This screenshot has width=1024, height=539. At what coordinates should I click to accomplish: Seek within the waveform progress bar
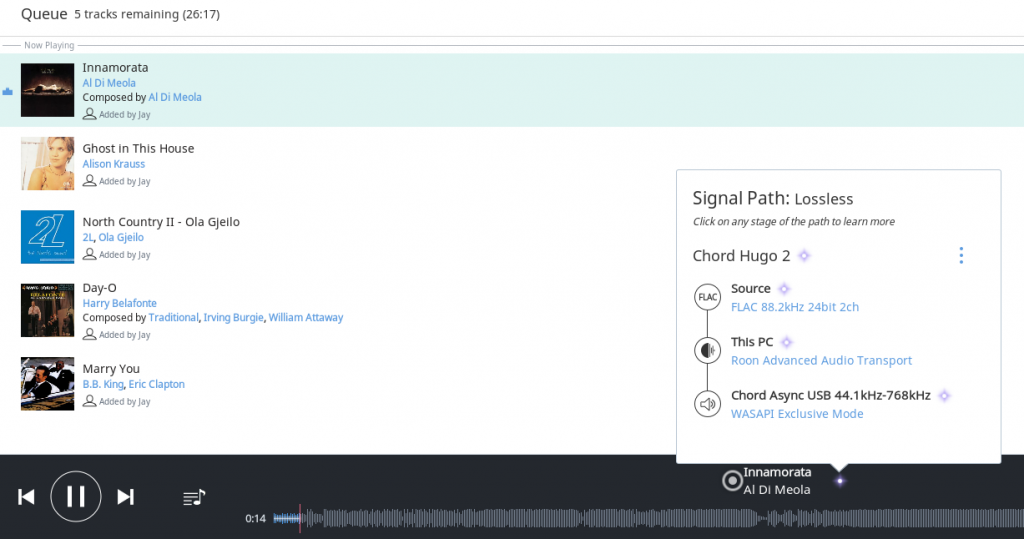(600, 518)
